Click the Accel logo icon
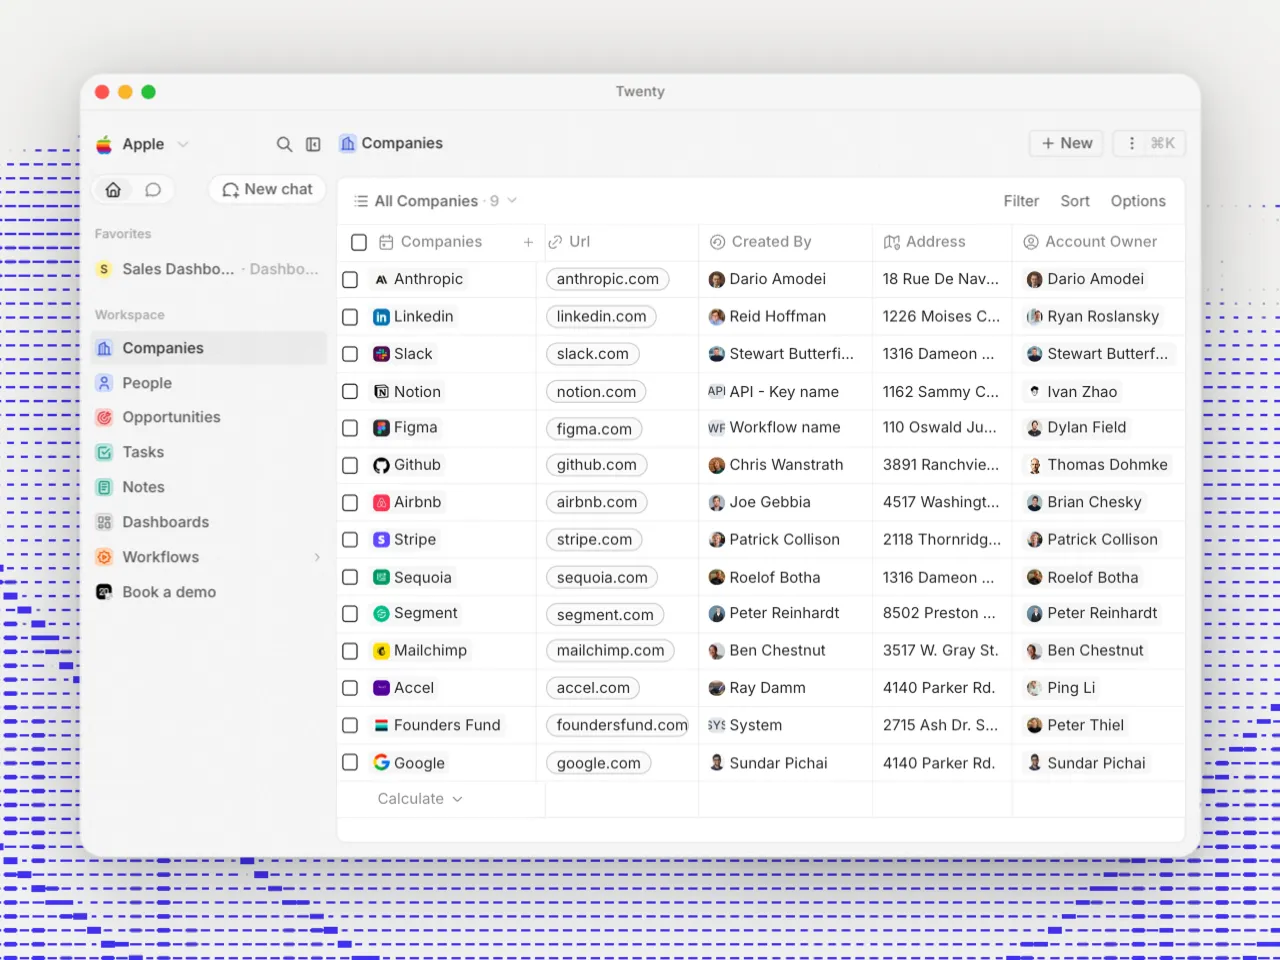 (x=381, y=688)
